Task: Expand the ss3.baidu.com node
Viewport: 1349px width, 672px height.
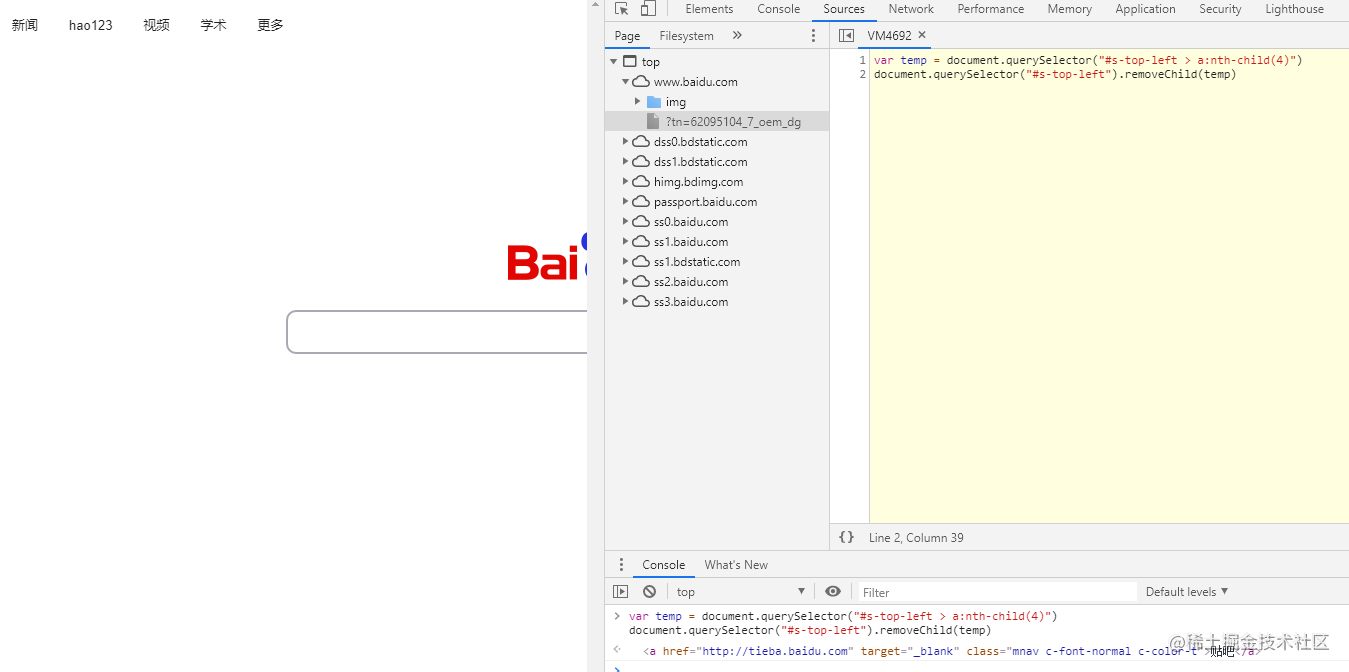Action: (626, 302)
